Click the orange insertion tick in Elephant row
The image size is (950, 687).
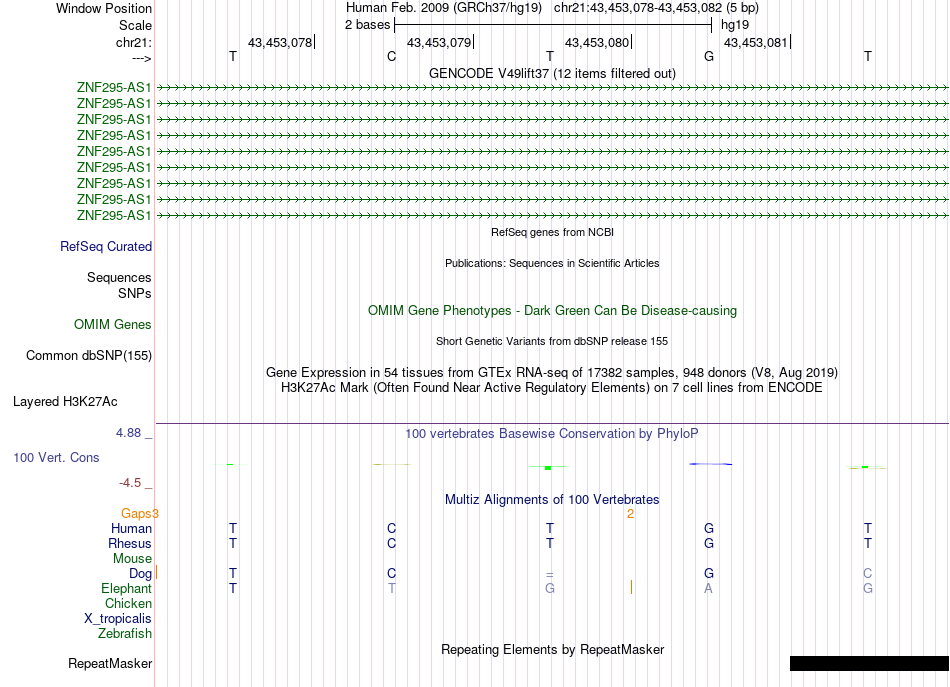(x=631, y=587)
